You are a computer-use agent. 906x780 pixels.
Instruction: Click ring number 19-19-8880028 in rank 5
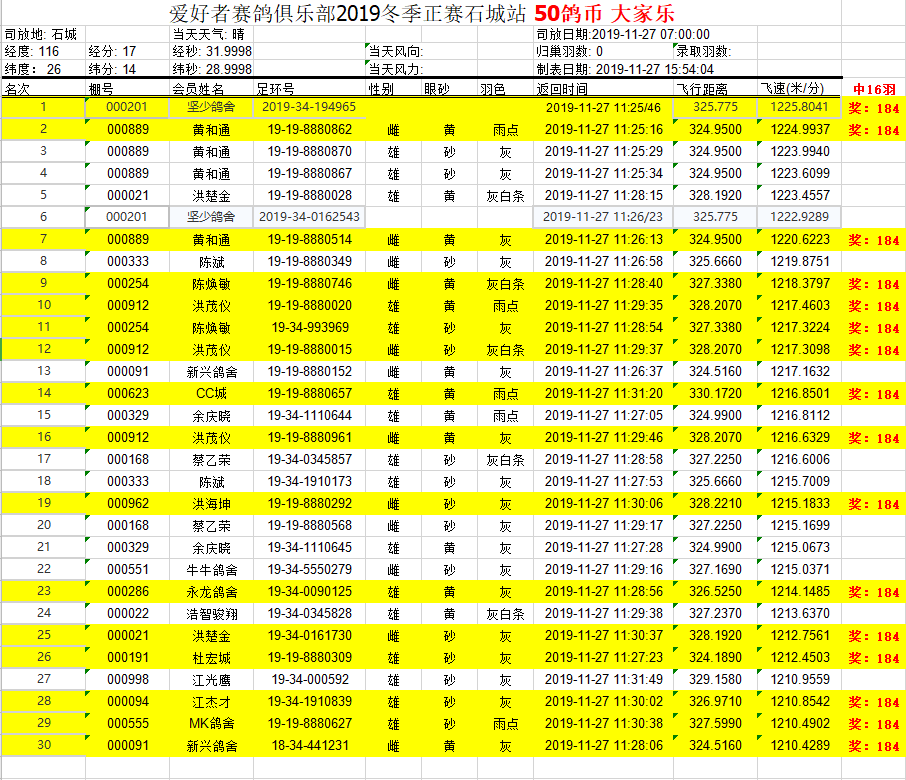[x=310, y=195]
